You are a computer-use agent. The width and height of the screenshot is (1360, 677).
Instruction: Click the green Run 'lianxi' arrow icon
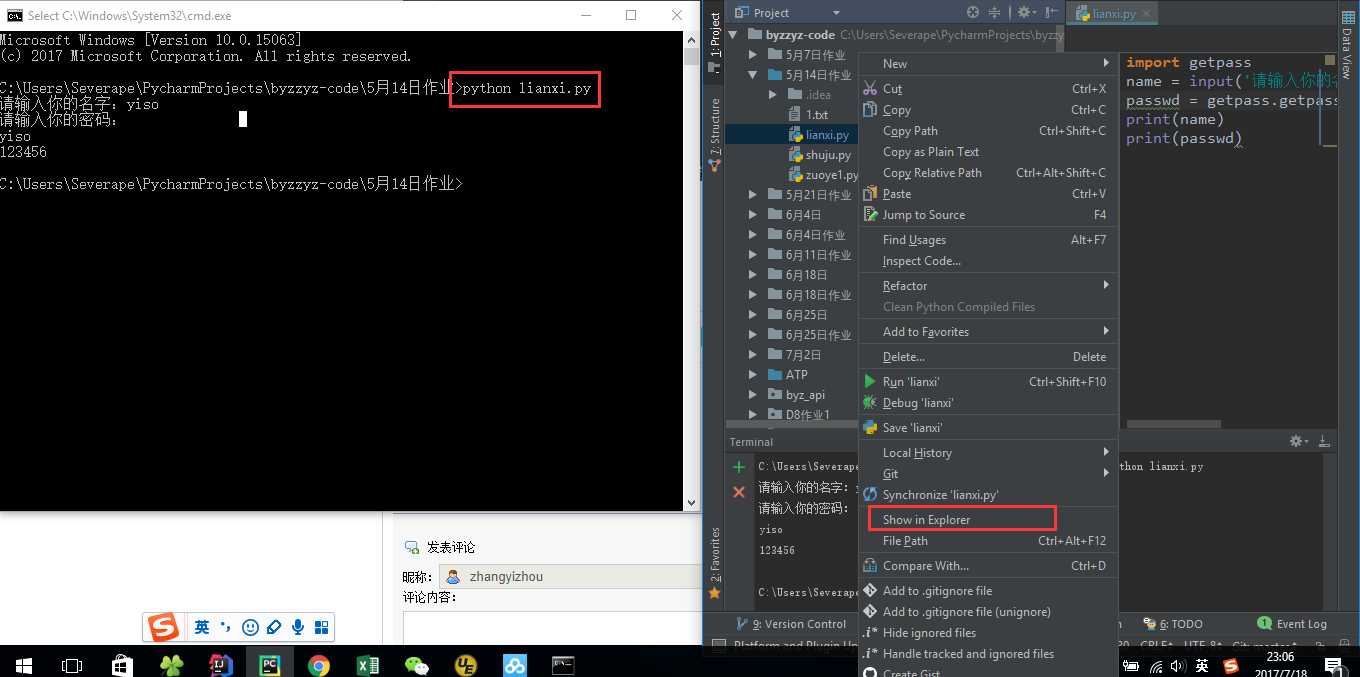pyautogui.click(x=870, y=382)
